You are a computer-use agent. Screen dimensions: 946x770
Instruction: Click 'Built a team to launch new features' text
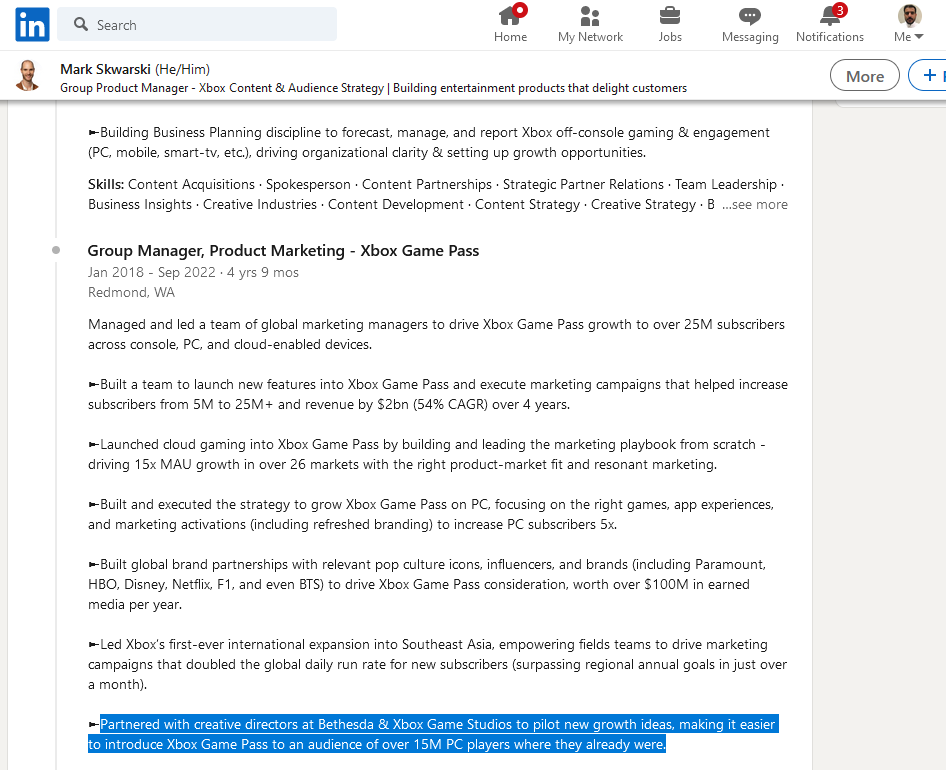[437, 394]
